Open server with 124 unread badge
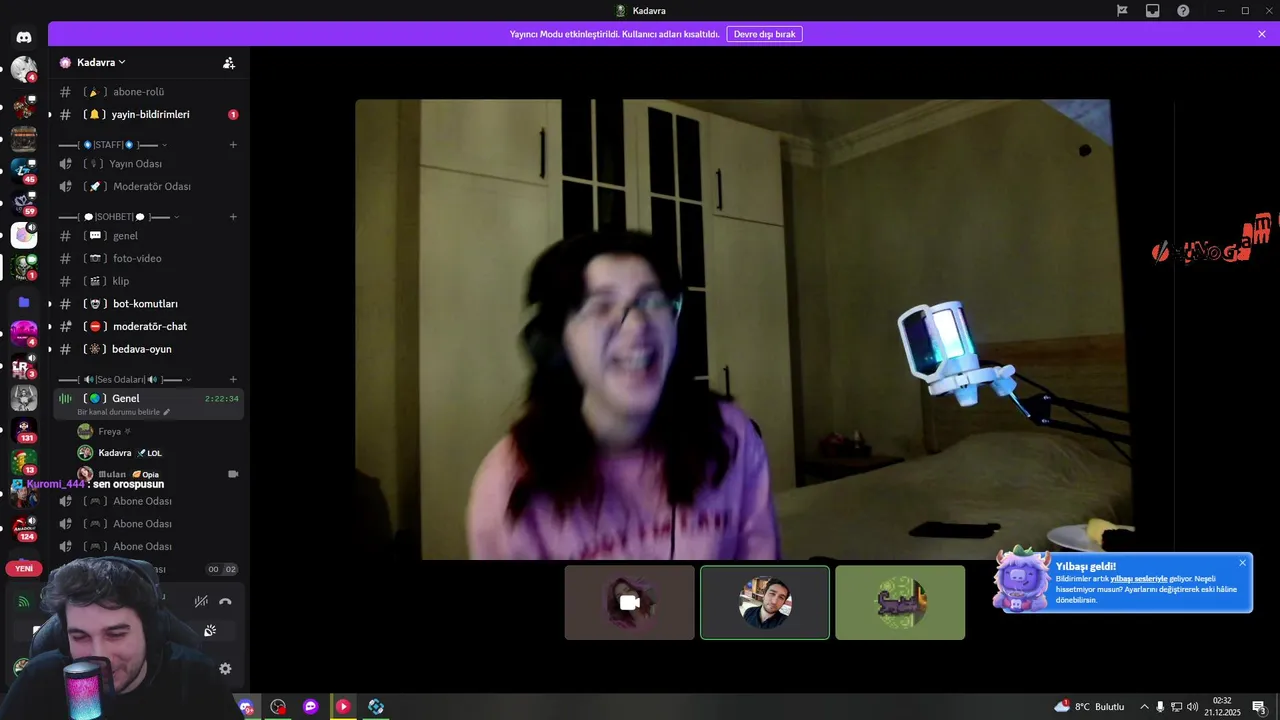Image resolution: width=1280 pixels, height=720 pixels. pos(23,528)
